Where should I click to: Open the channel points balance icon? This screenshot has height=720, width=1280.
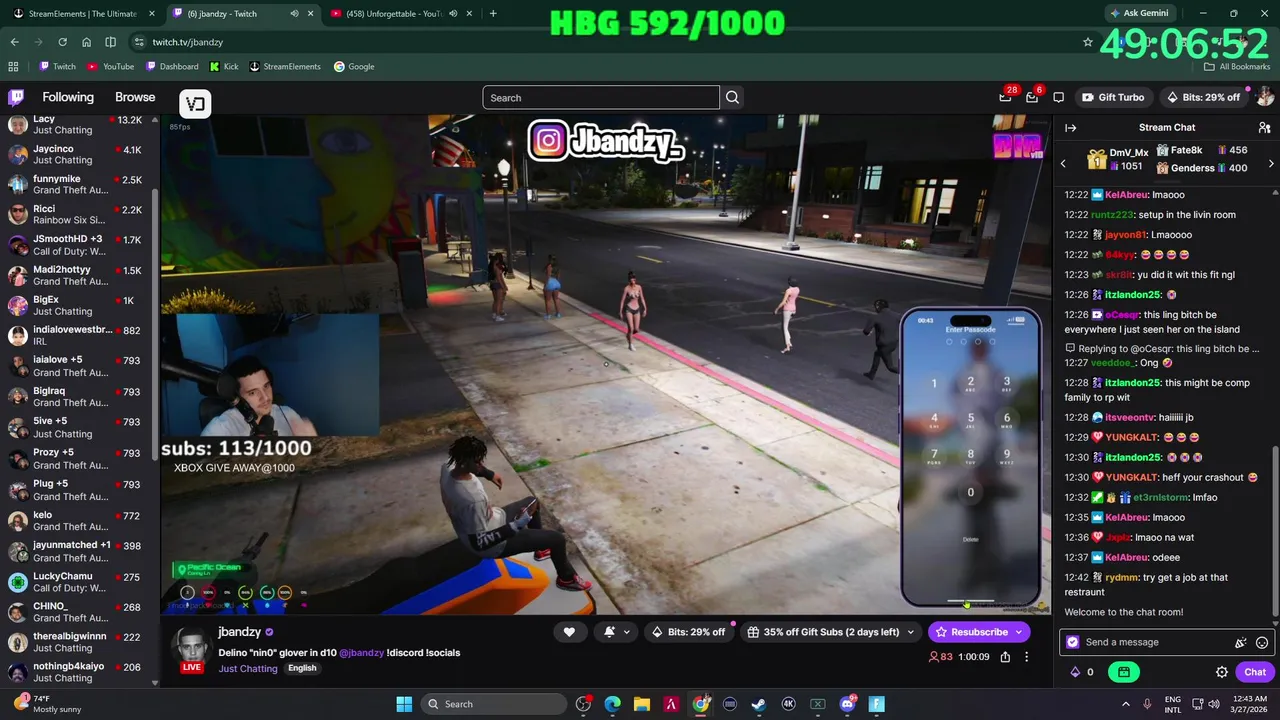[x=1081, y=672]
